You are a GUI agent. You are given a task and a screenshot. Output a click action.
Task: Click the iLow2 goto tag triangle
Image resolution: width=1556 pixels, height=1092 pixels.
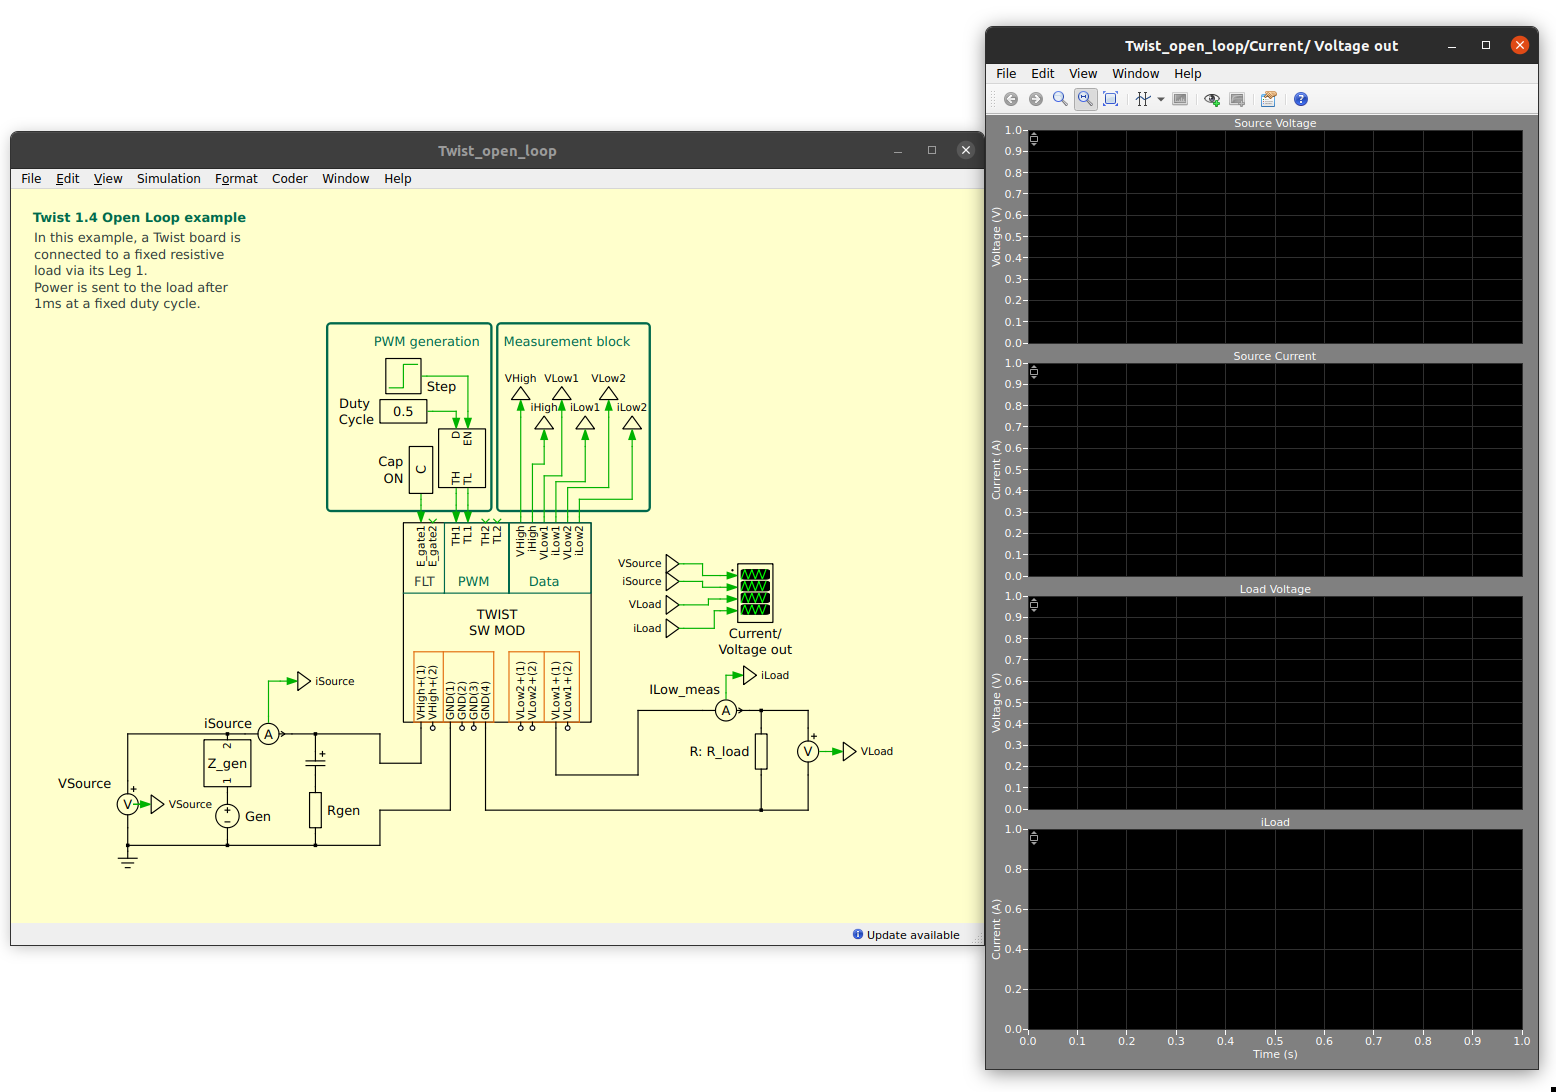[632, 423]
